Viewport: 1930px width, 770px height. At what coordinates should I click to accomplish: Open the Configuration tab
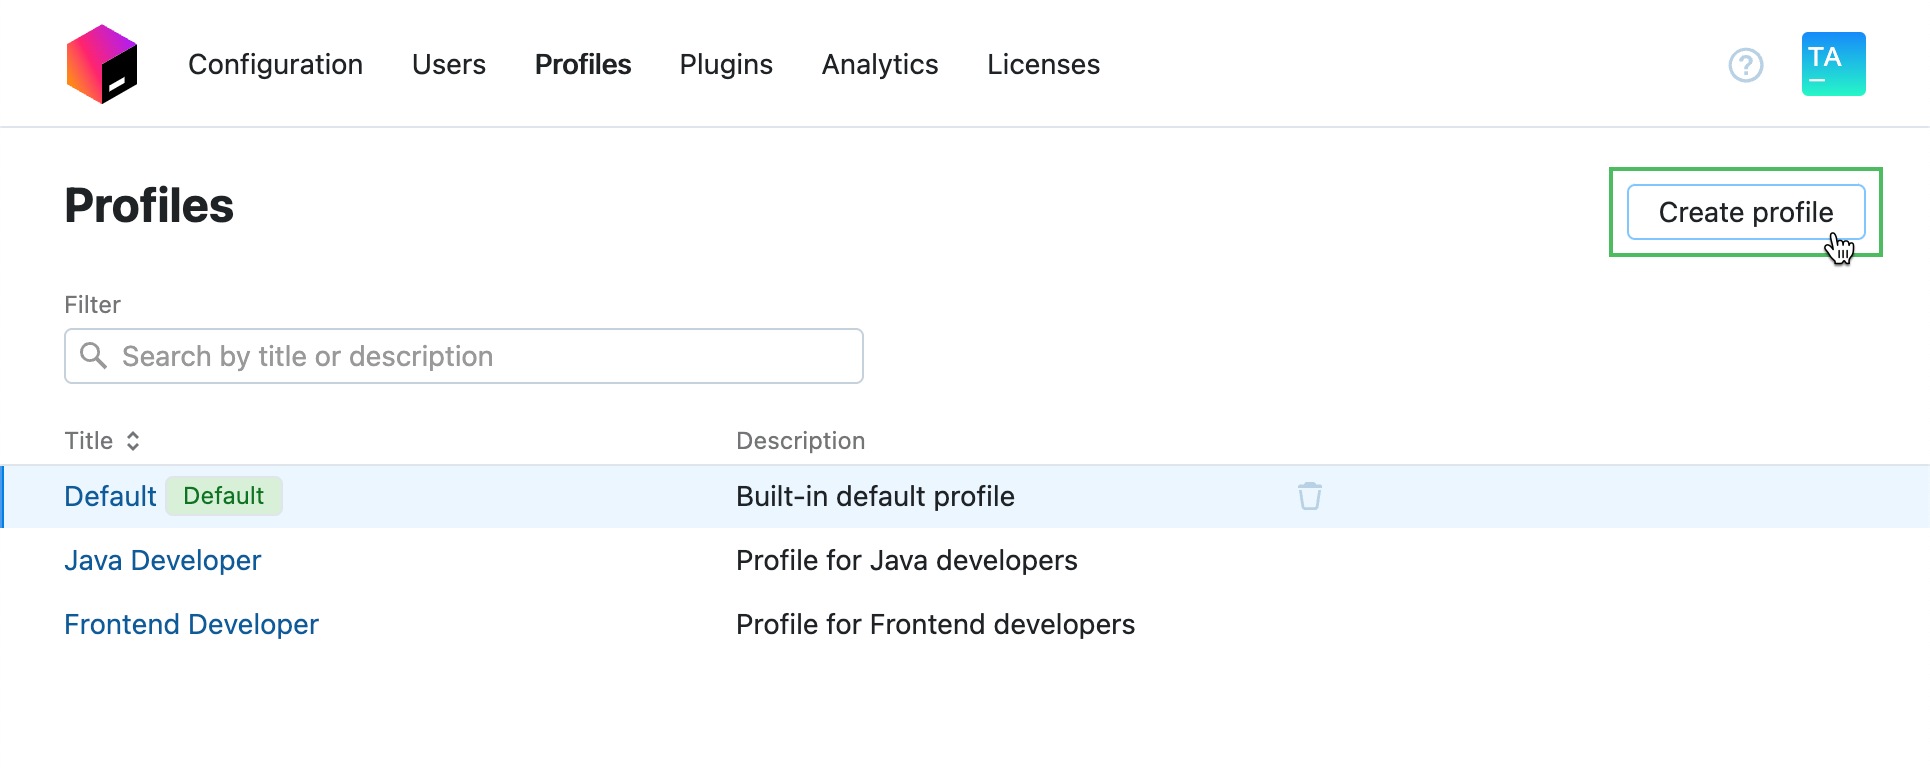point(275,64)
